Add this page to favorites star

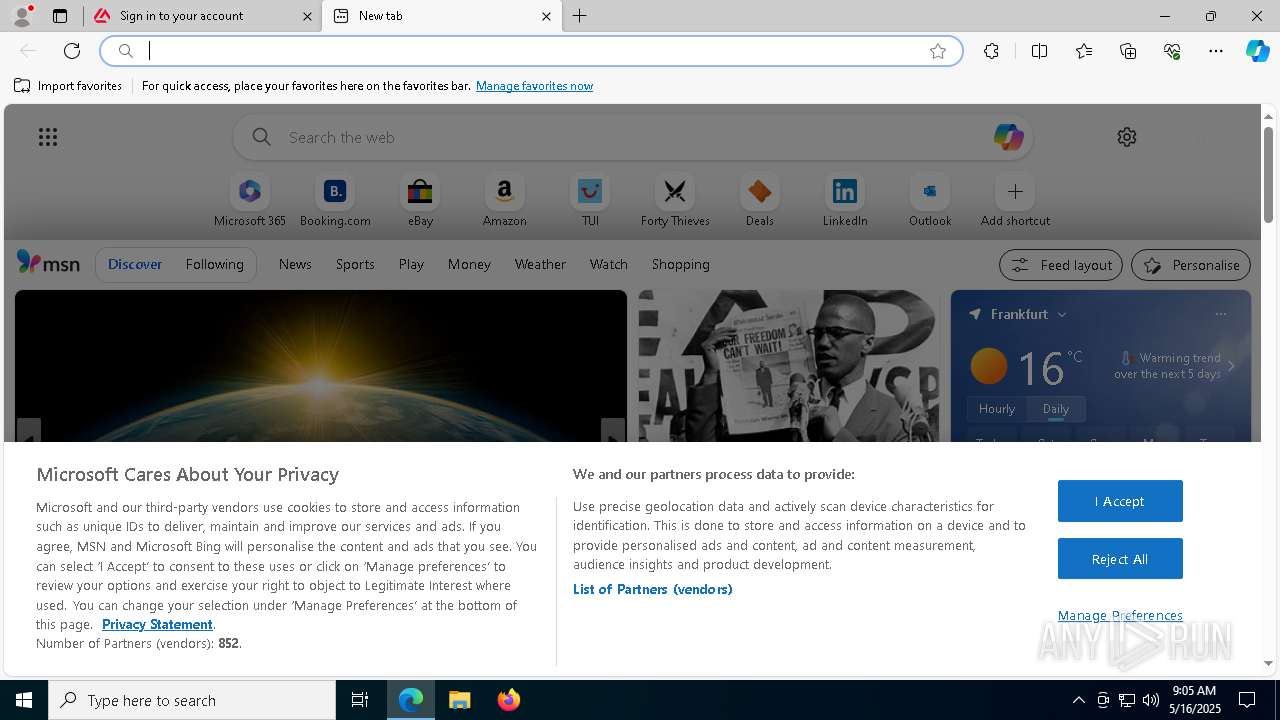[938, 51]
